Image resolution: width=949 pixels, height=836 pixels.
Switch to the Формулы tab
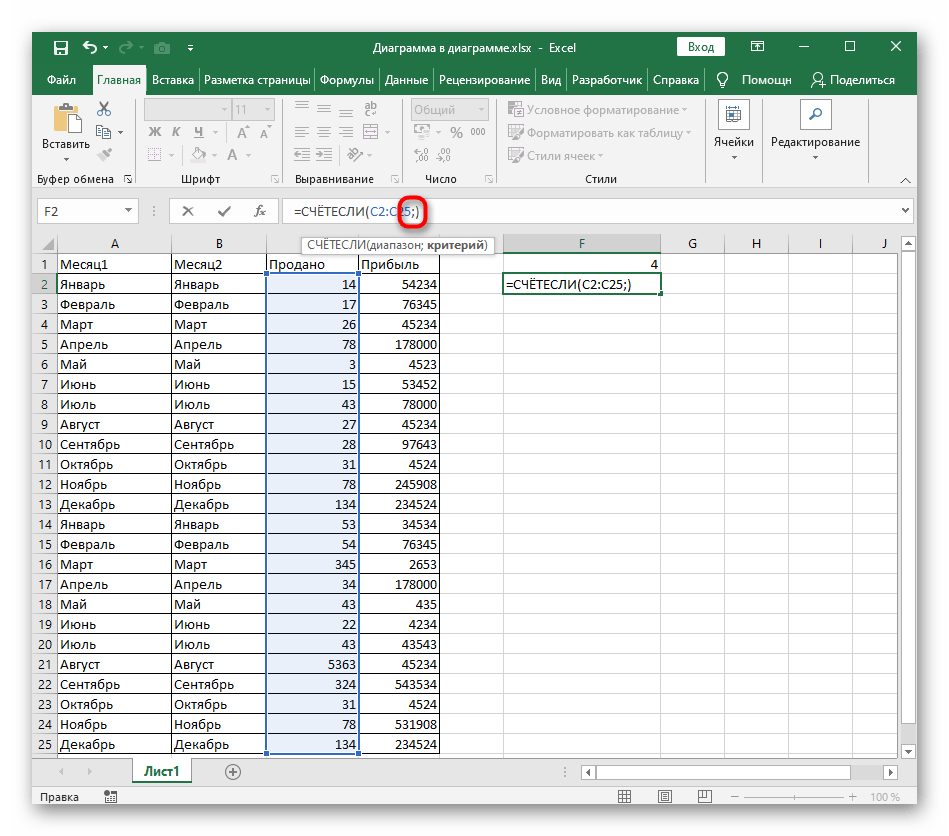(347, 80)
